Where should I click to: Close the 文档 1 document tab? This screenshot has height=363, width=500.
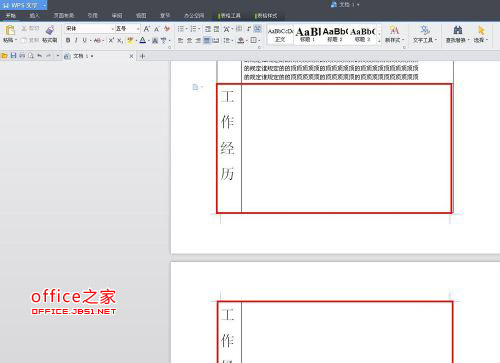(131, 56)
